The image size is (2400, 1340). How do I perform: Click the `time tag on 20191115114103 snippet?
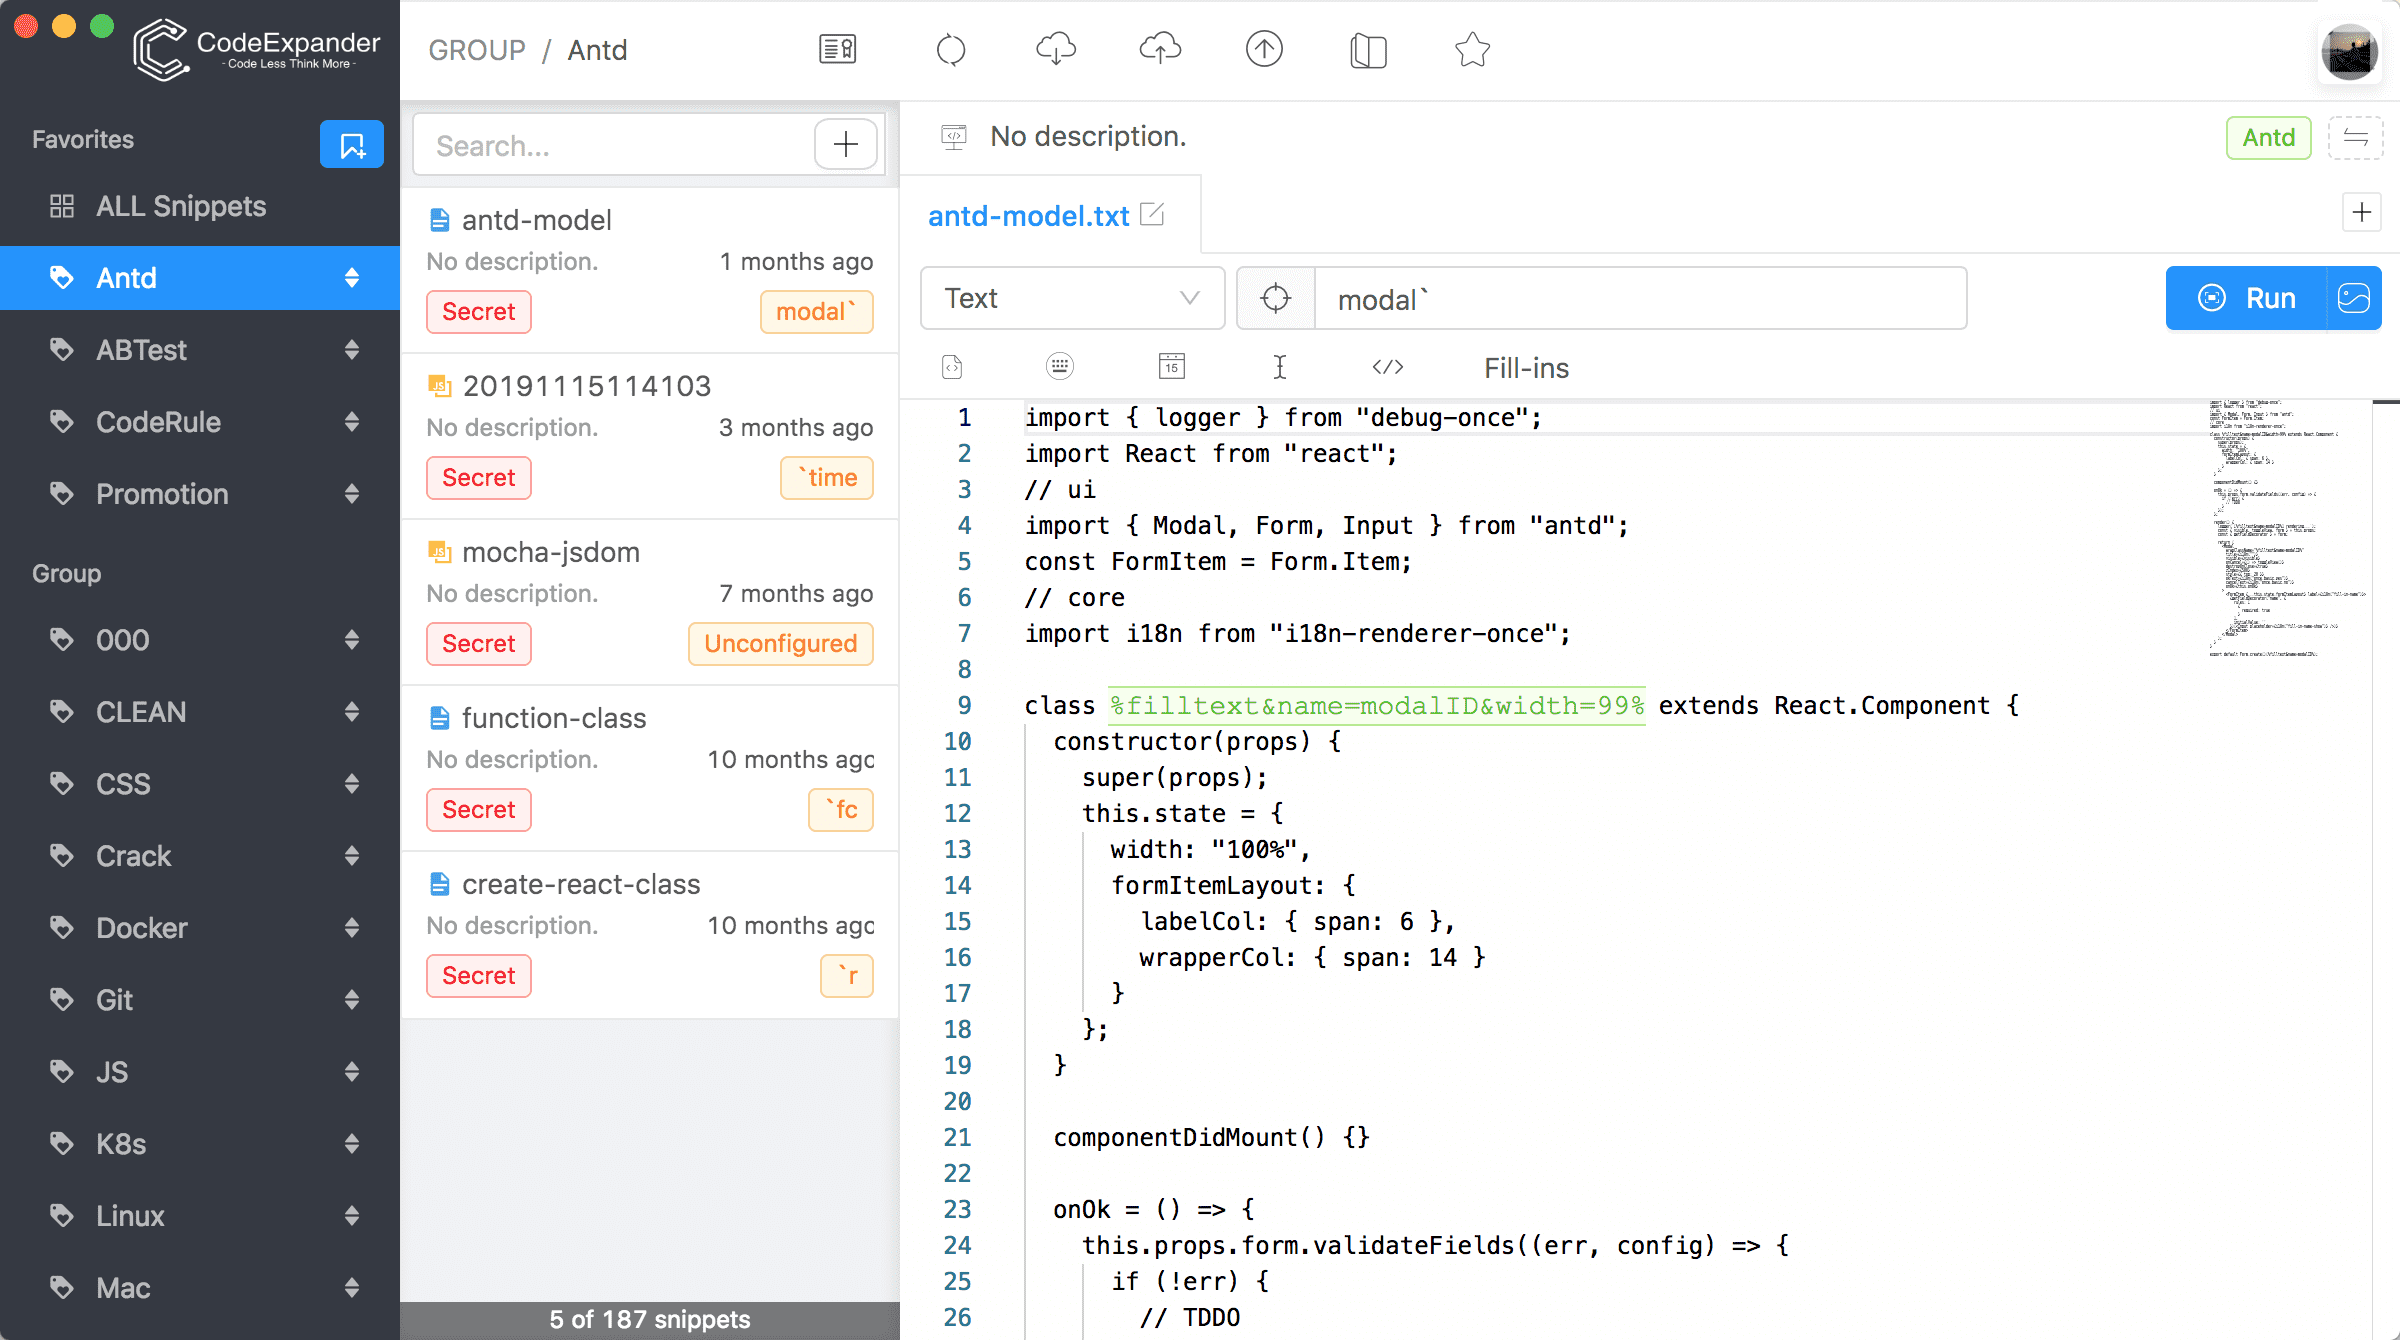click(827, 478)
